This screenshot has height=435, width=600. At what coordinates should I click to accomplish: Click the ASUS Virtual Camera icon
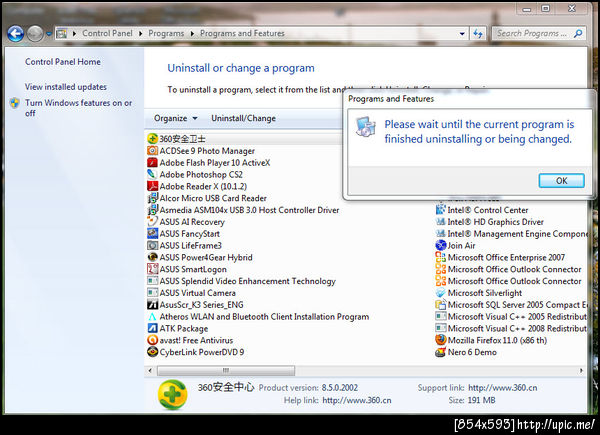[153, 293]
